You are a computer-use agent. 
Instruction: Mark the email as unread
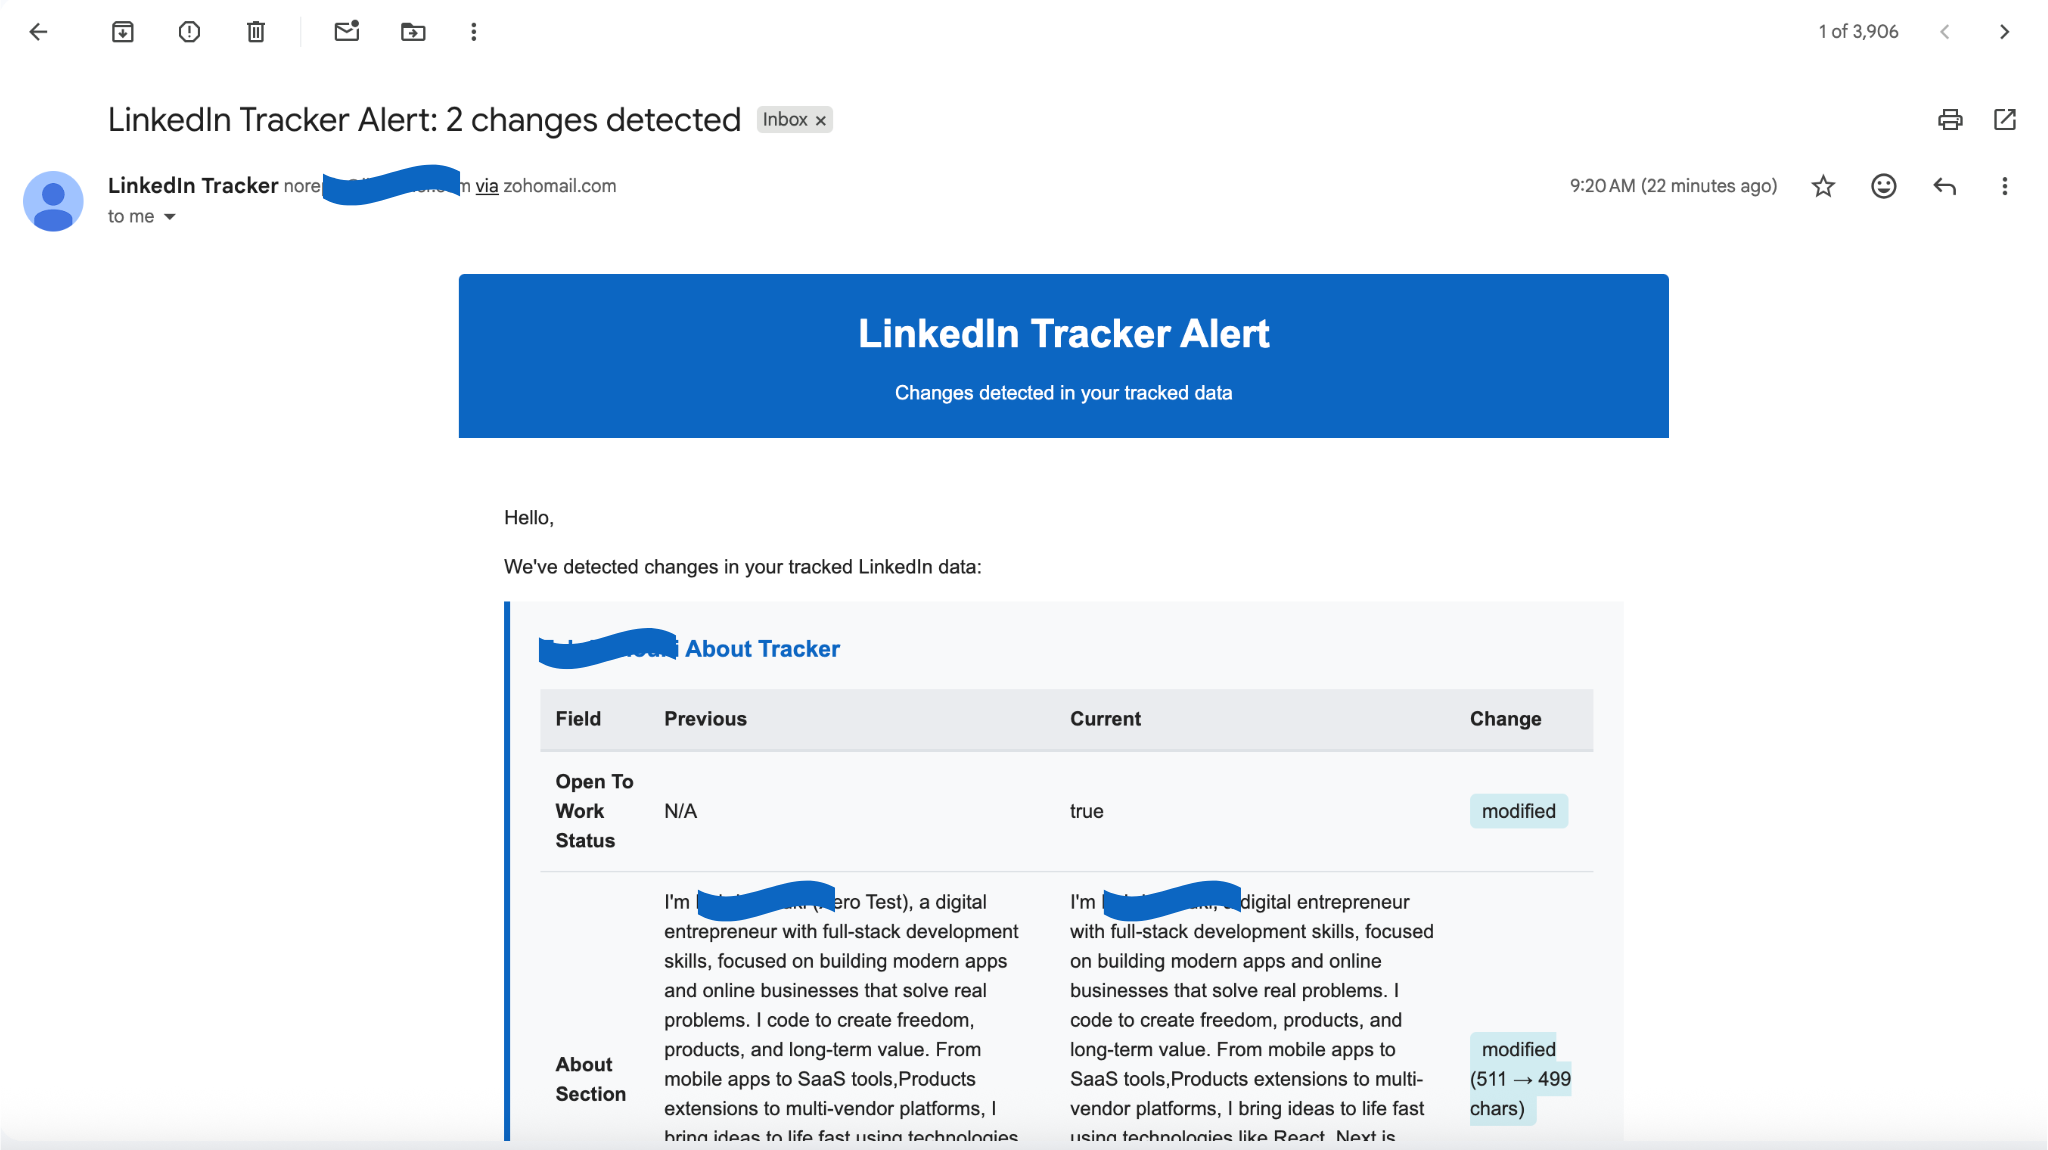pyautogui.click(x=346, y=31)
